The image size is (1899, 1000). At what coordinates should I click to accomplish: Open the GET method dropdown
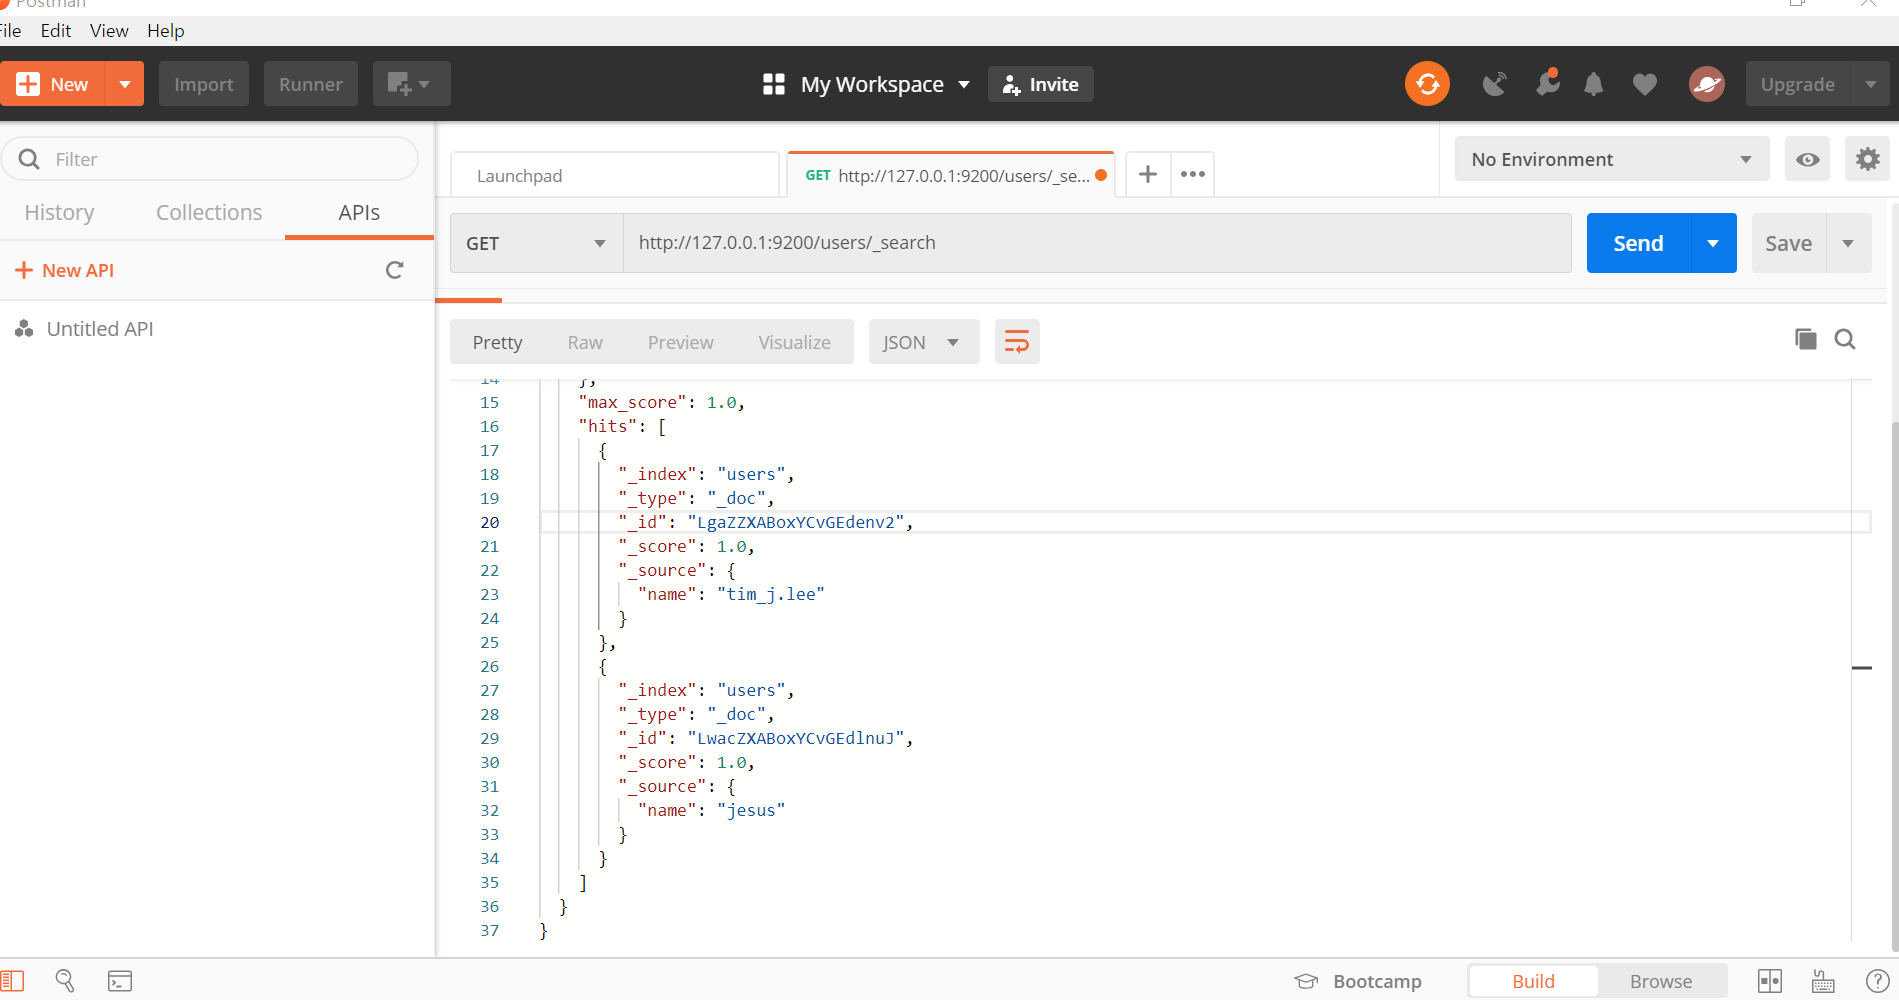535,242
